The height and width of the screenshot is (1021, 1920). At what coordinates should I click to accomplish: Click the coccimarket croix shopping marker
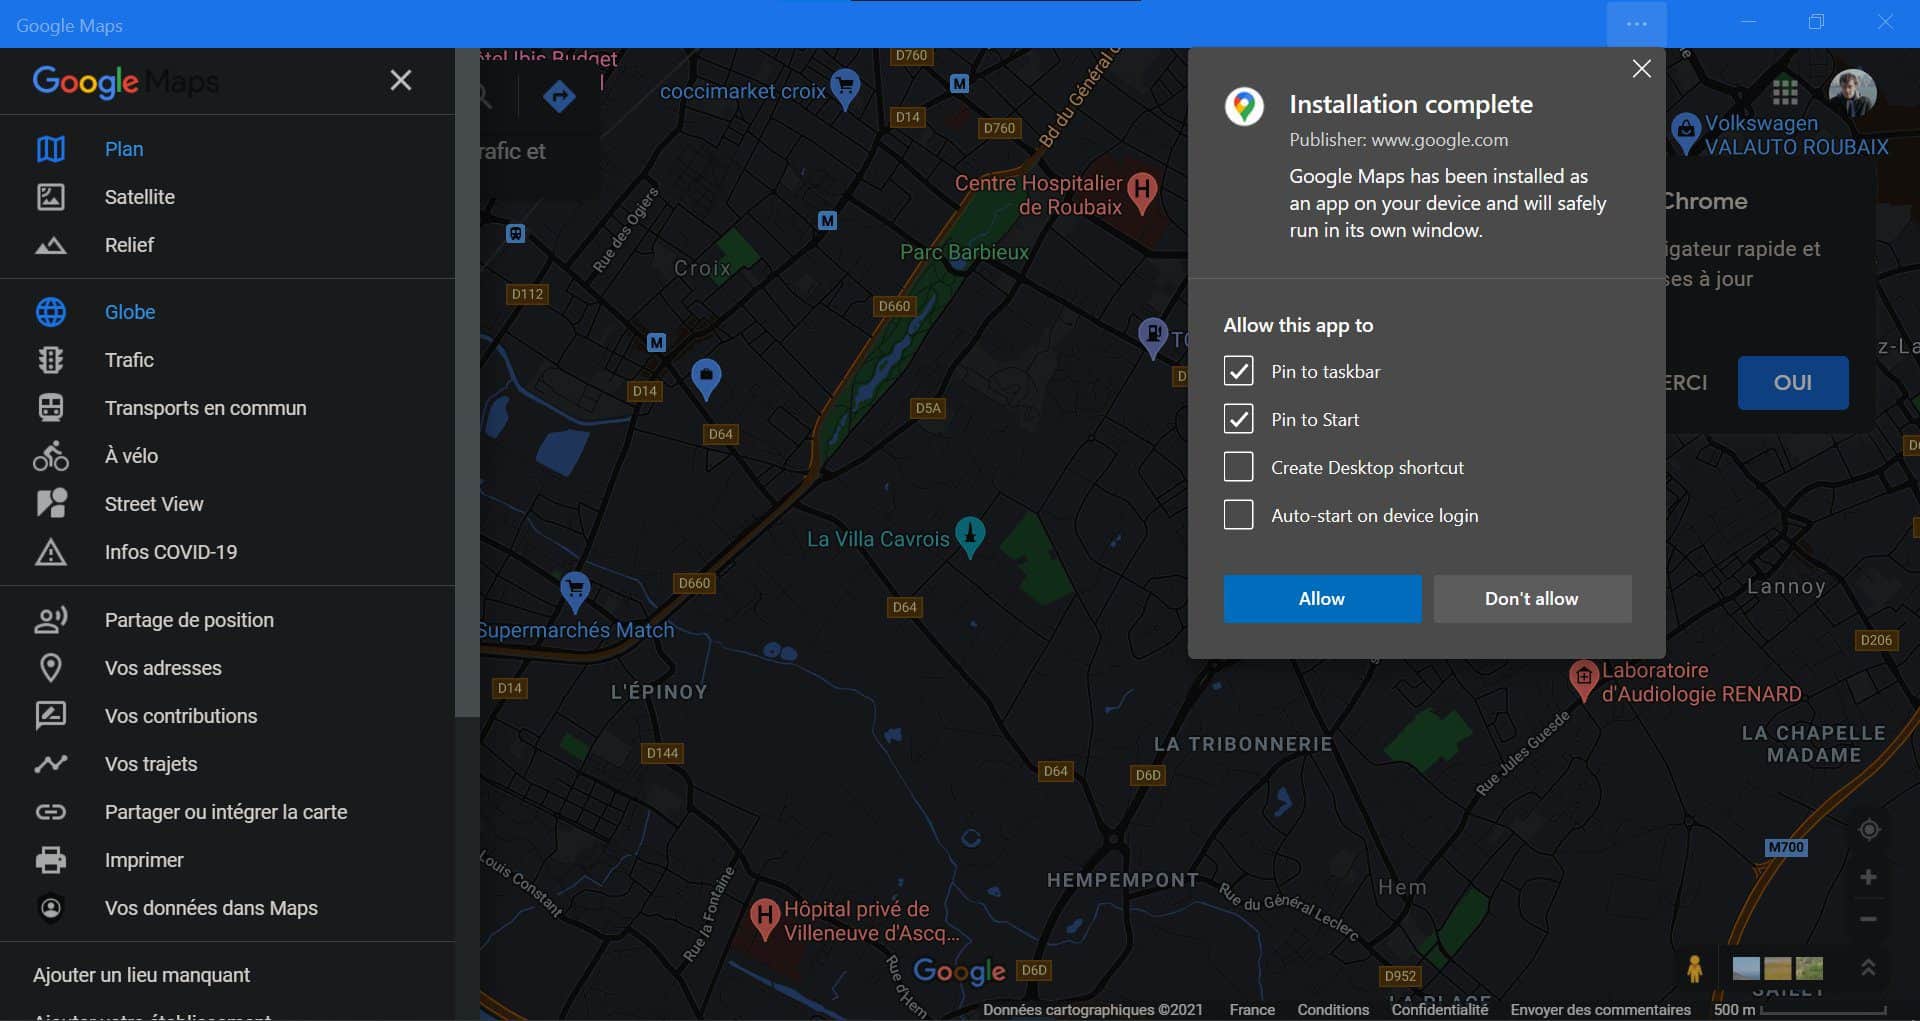tap(846, 90)
